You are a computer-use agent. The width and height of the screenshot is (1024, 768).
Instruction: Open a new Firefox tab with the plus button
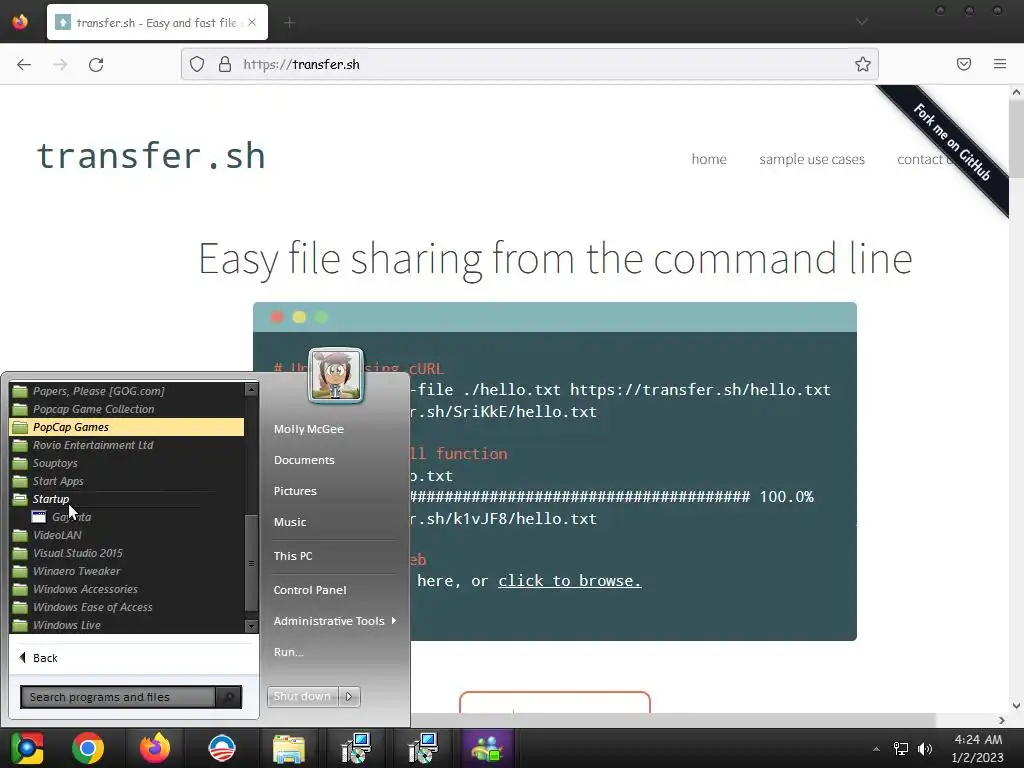pos(289,23)
